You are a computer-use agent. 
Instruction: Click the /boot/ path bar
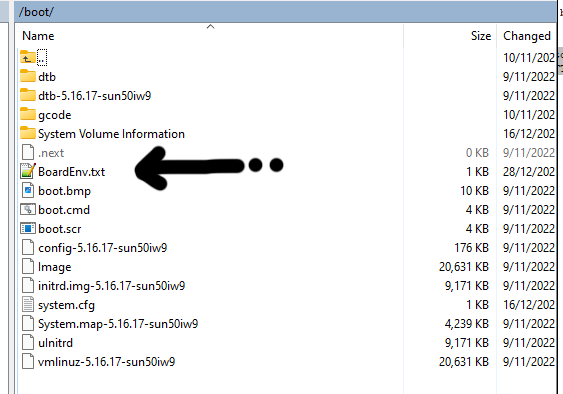[x=285, y=12]
